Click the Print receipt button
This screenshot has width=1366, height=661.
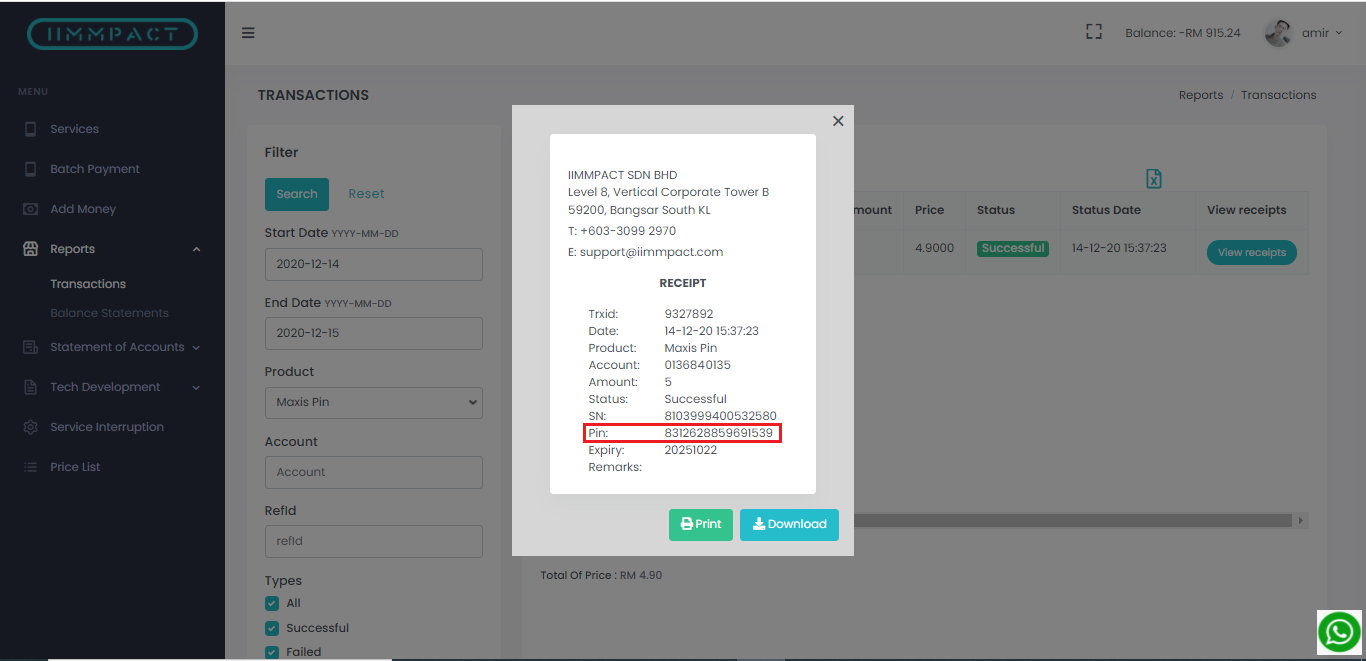pyautogui.click(x=701, y=525)
